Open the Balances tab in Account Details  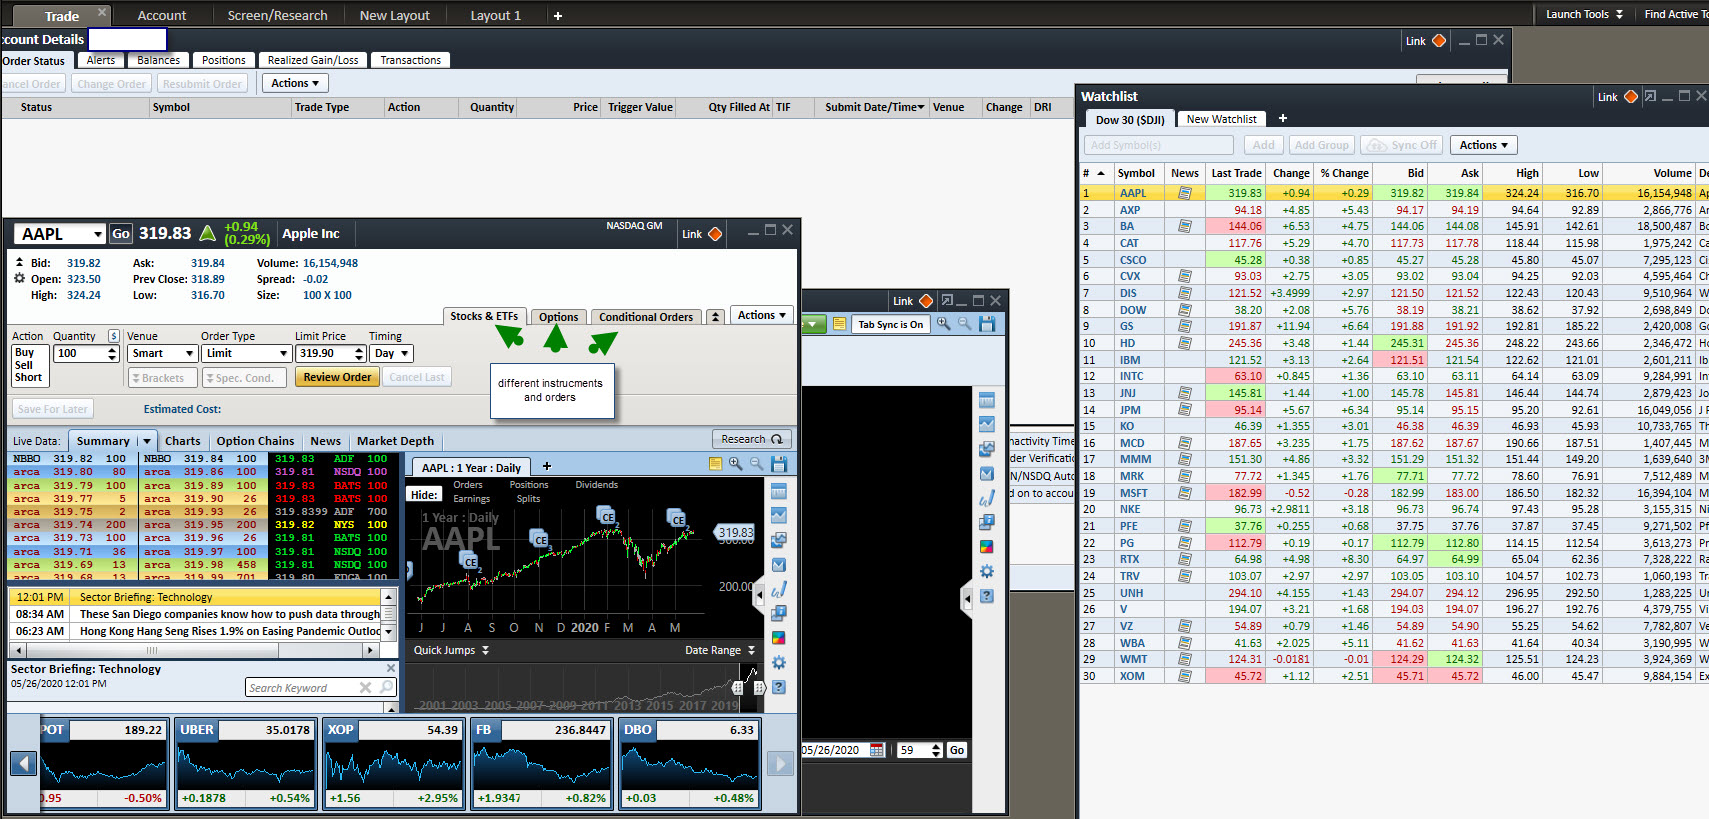click(x=159, y=60)
